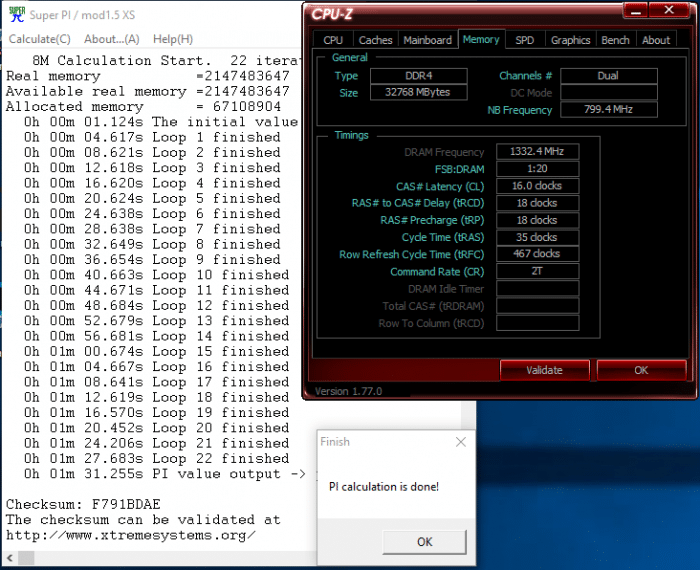
Task: Click the DRAM Frequency value 1332.4 MHz
Action: pos(538,152)
